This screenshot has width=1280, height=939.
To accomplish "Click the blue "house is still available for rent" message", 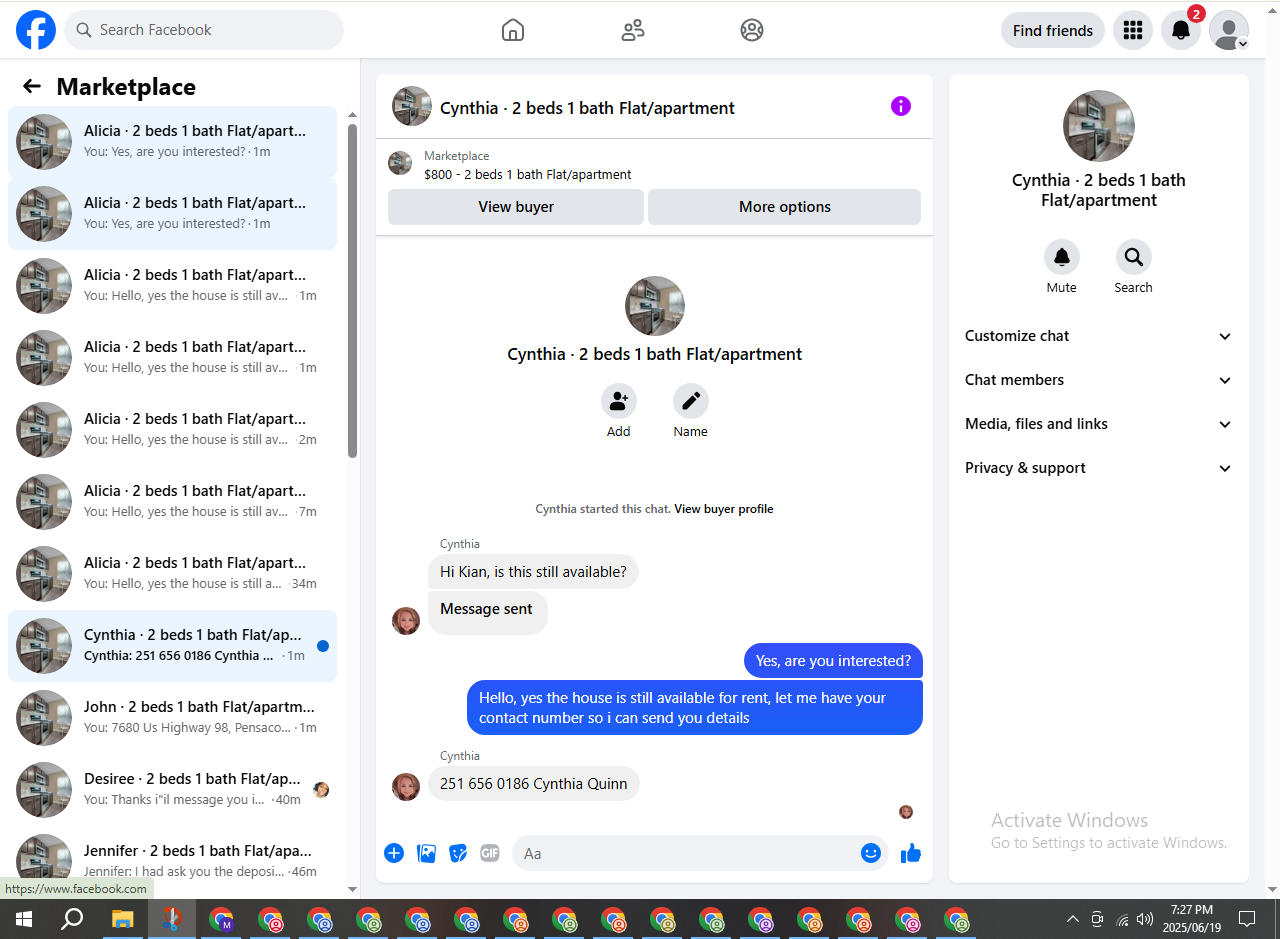I will point(695,708).
